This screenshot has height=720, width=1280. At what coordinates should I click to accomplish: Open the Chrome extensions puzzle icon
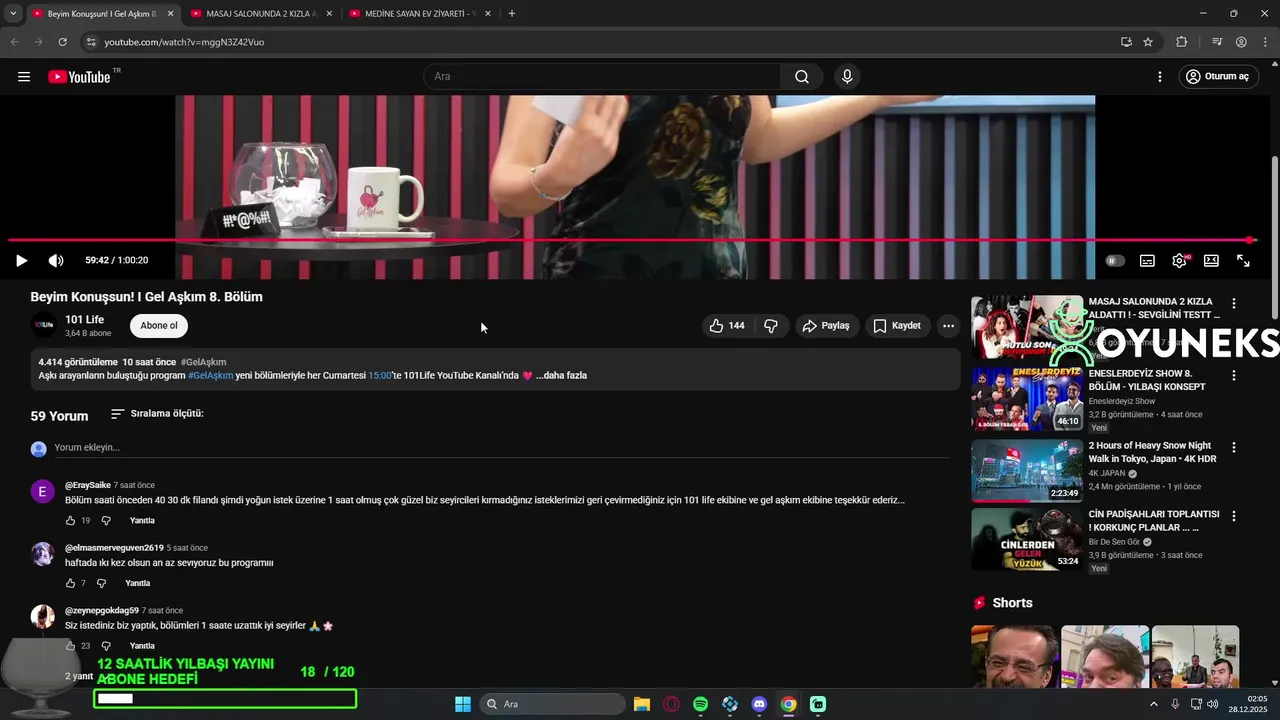tap(1182, 42)
